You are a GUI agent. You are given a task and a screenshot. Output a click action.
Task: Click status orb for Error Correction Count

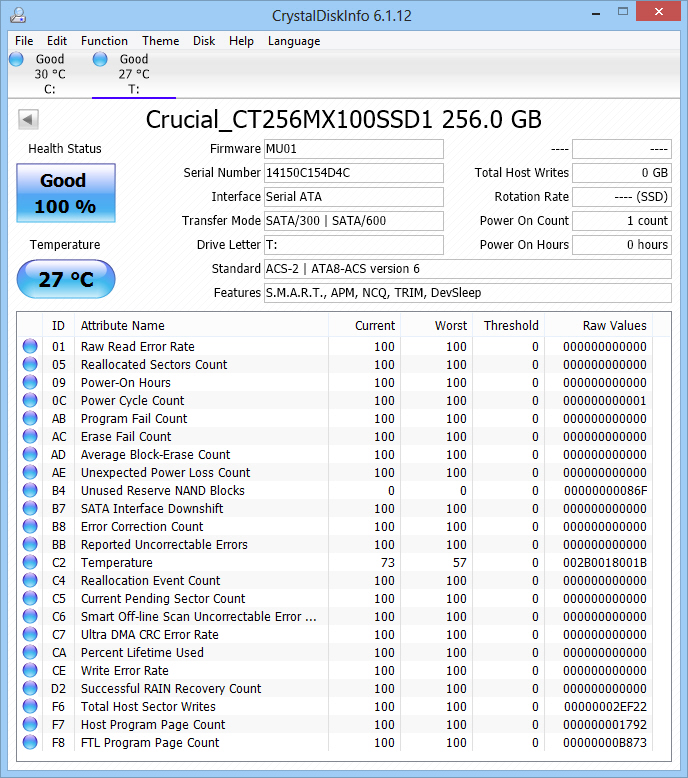pyautogui.click(x=30, y=526)
